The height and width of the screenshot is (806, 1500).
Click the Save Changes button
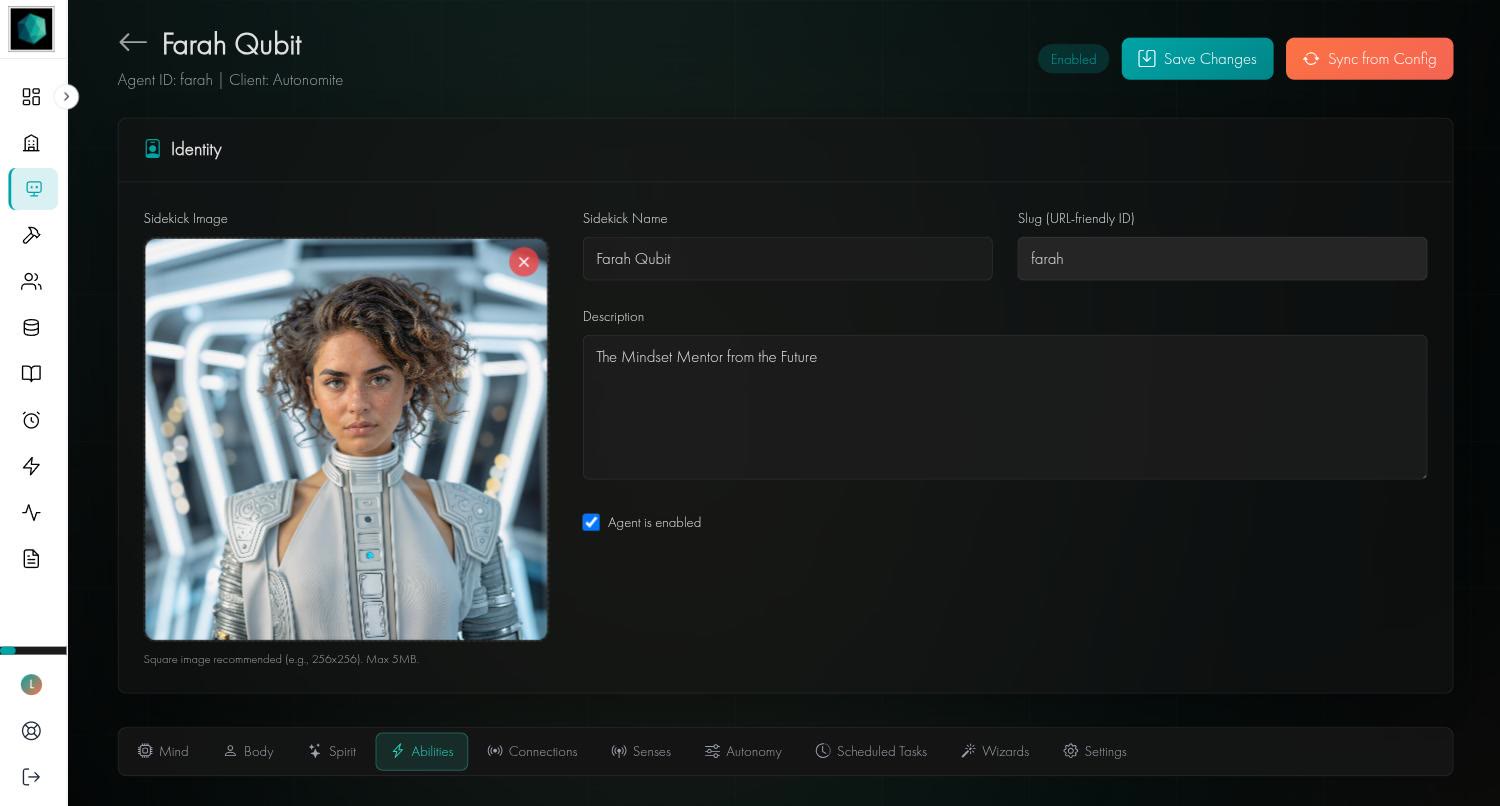[1198, 59]
